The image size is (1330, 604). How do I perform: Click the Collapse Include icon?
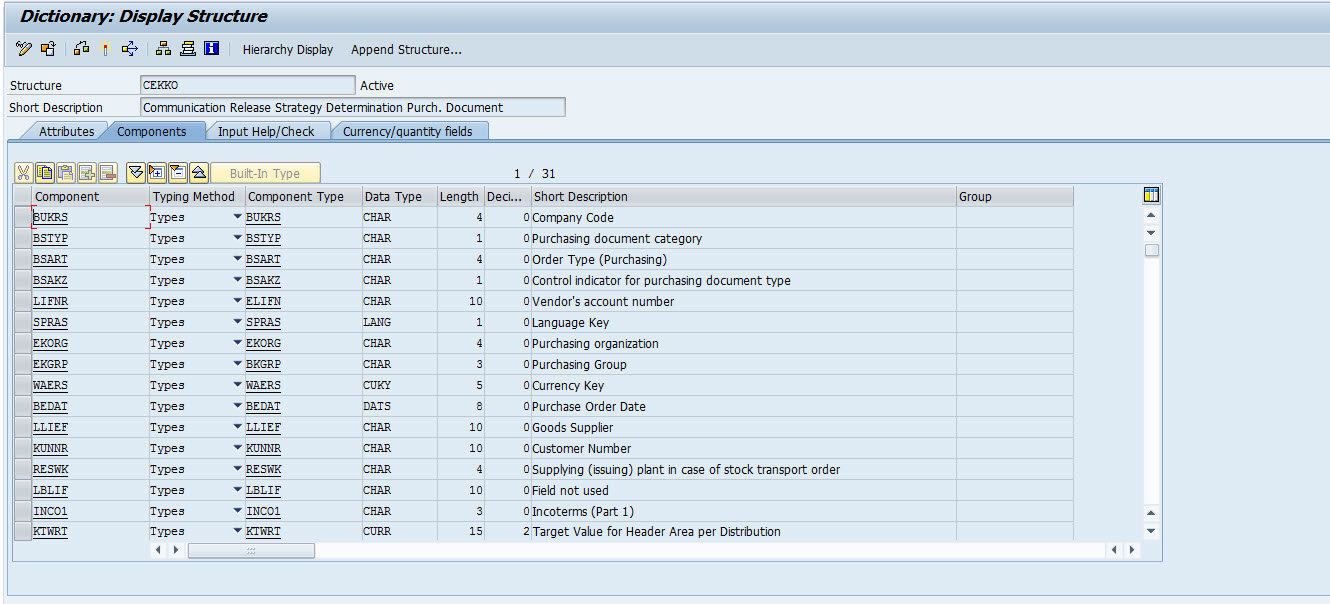[178, 172]
